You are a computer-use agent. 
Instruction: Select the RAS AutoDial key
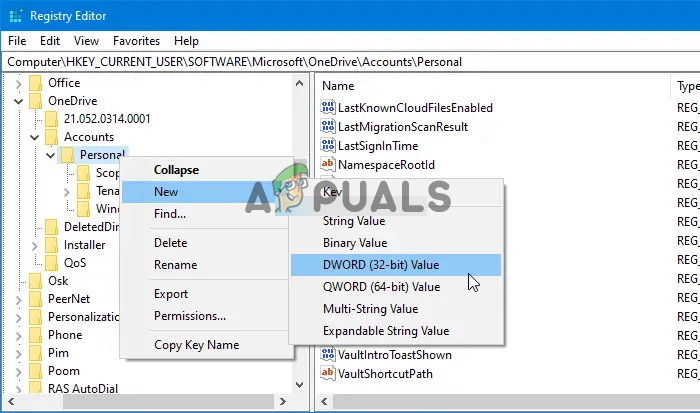[x=83, y=388]
